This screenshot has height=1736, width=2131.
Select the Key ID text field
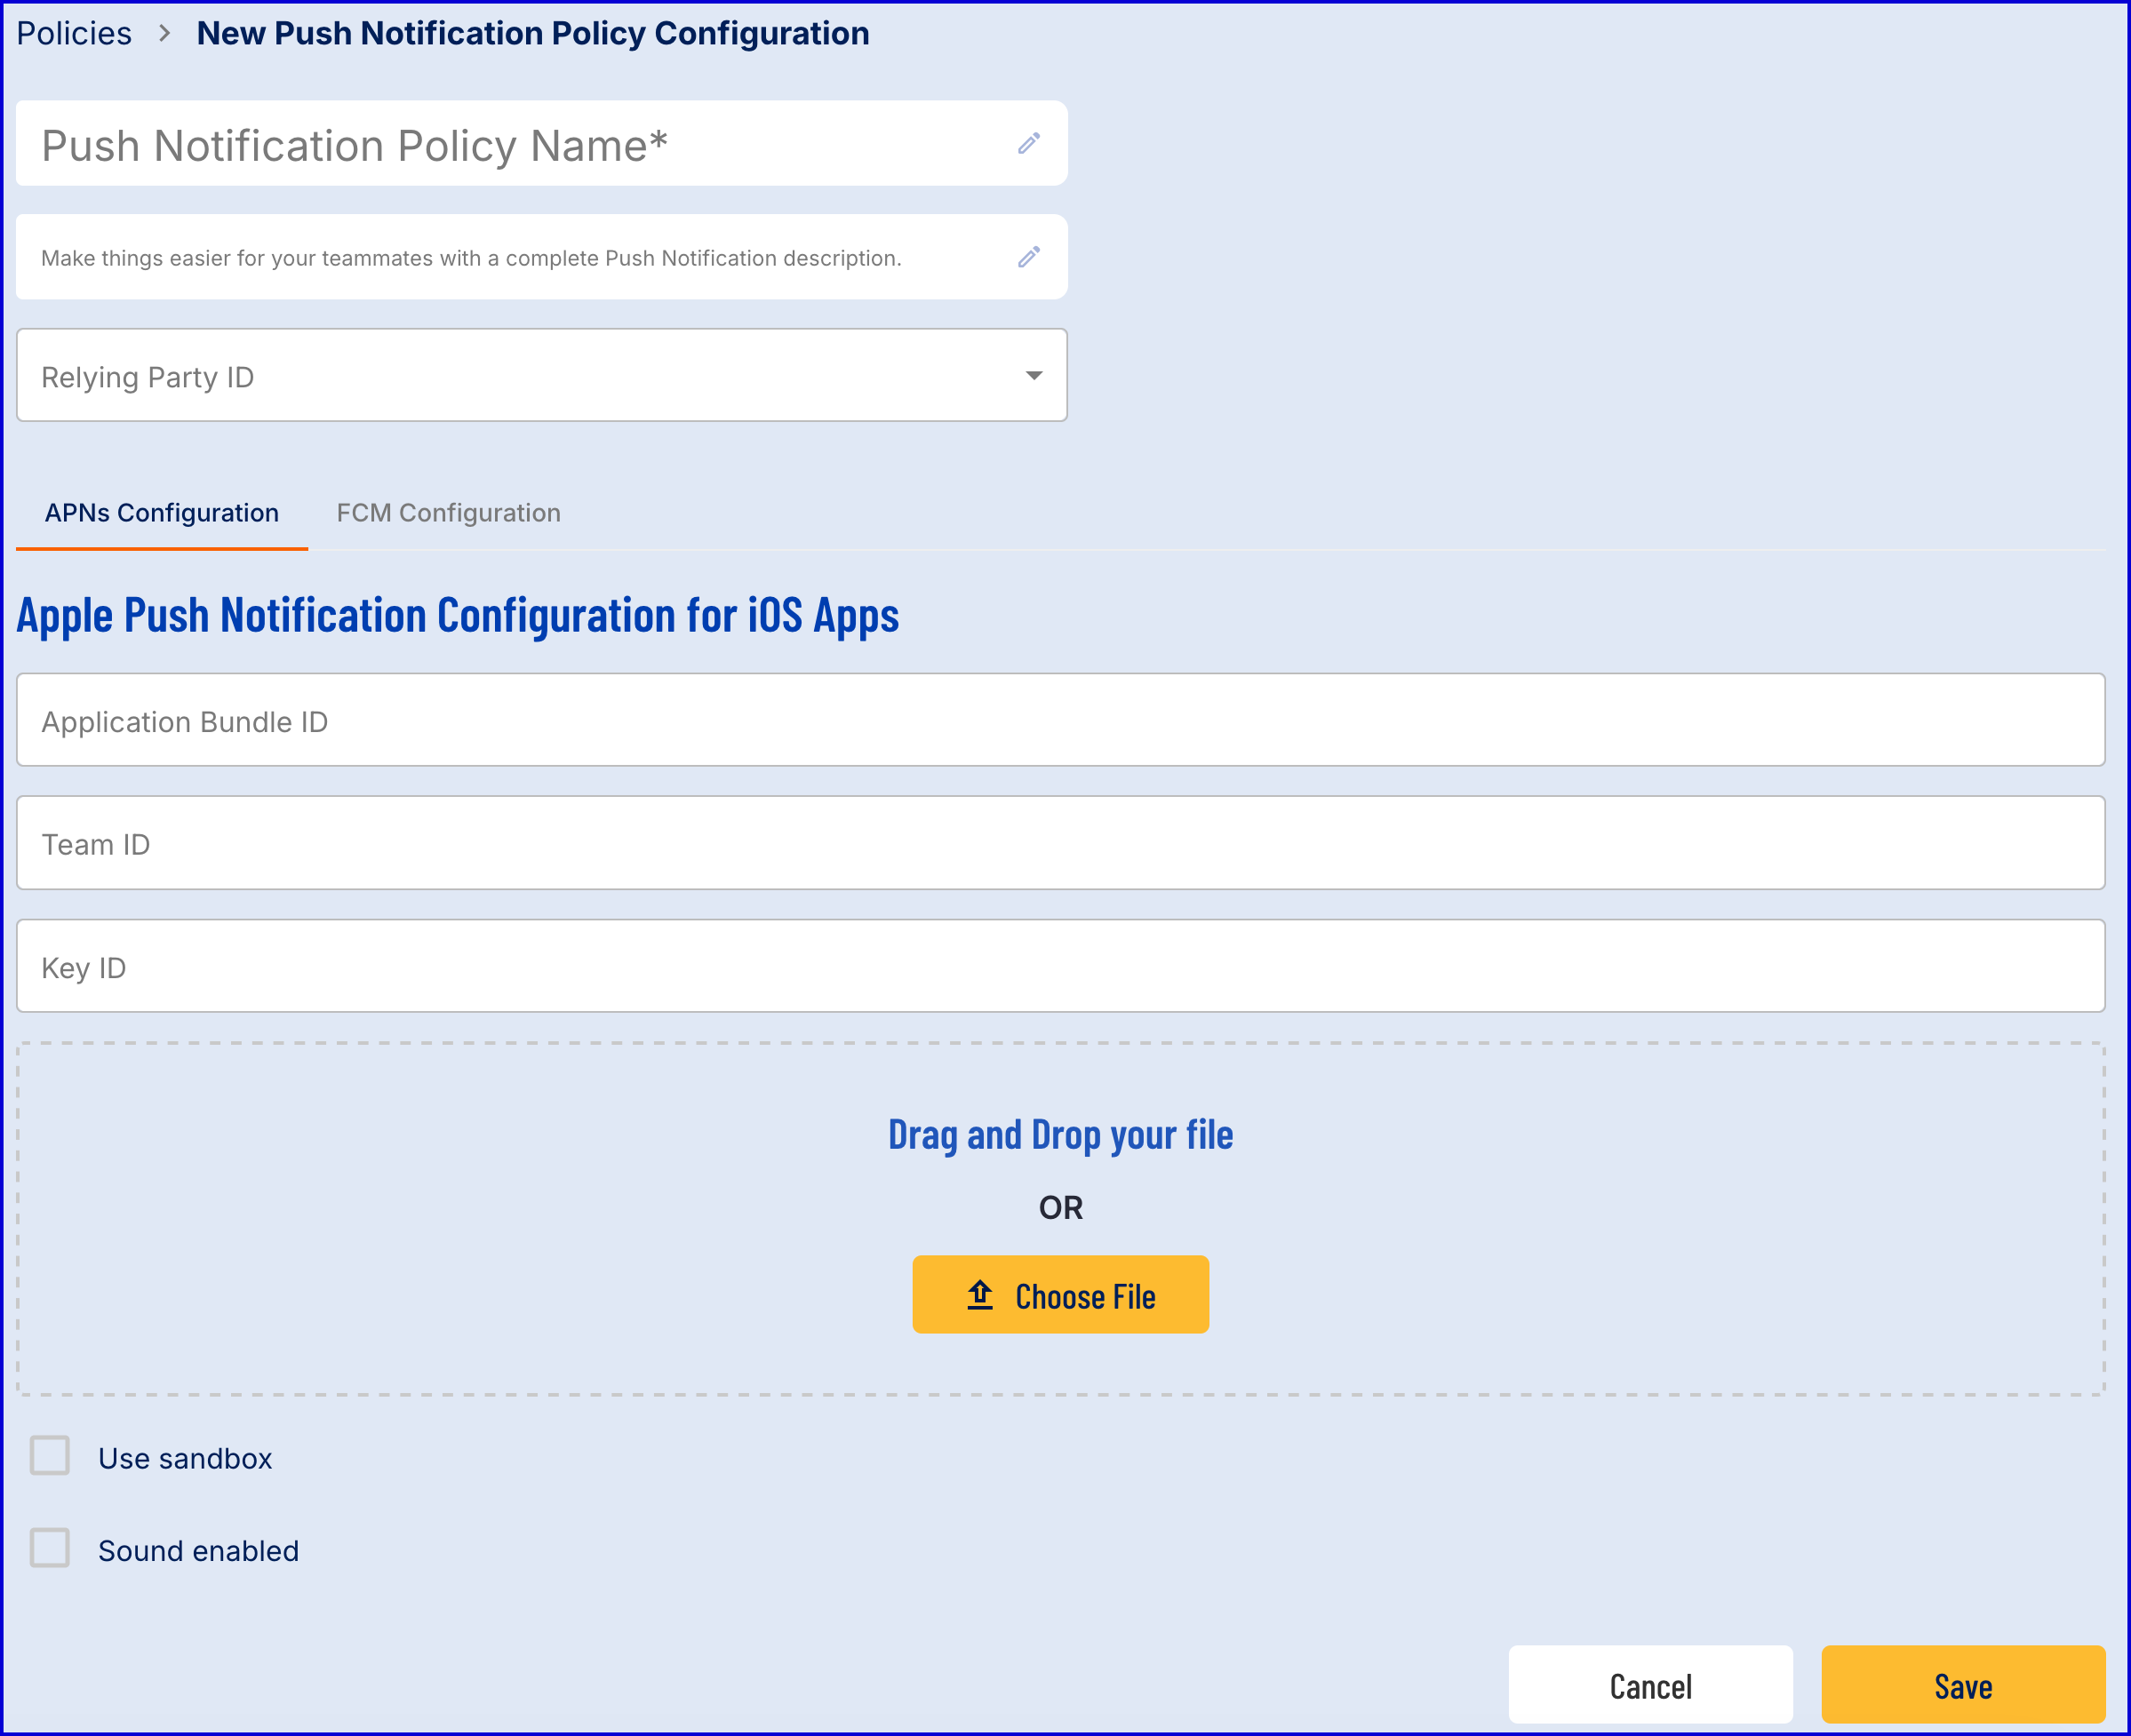(x=1060, y=967)
